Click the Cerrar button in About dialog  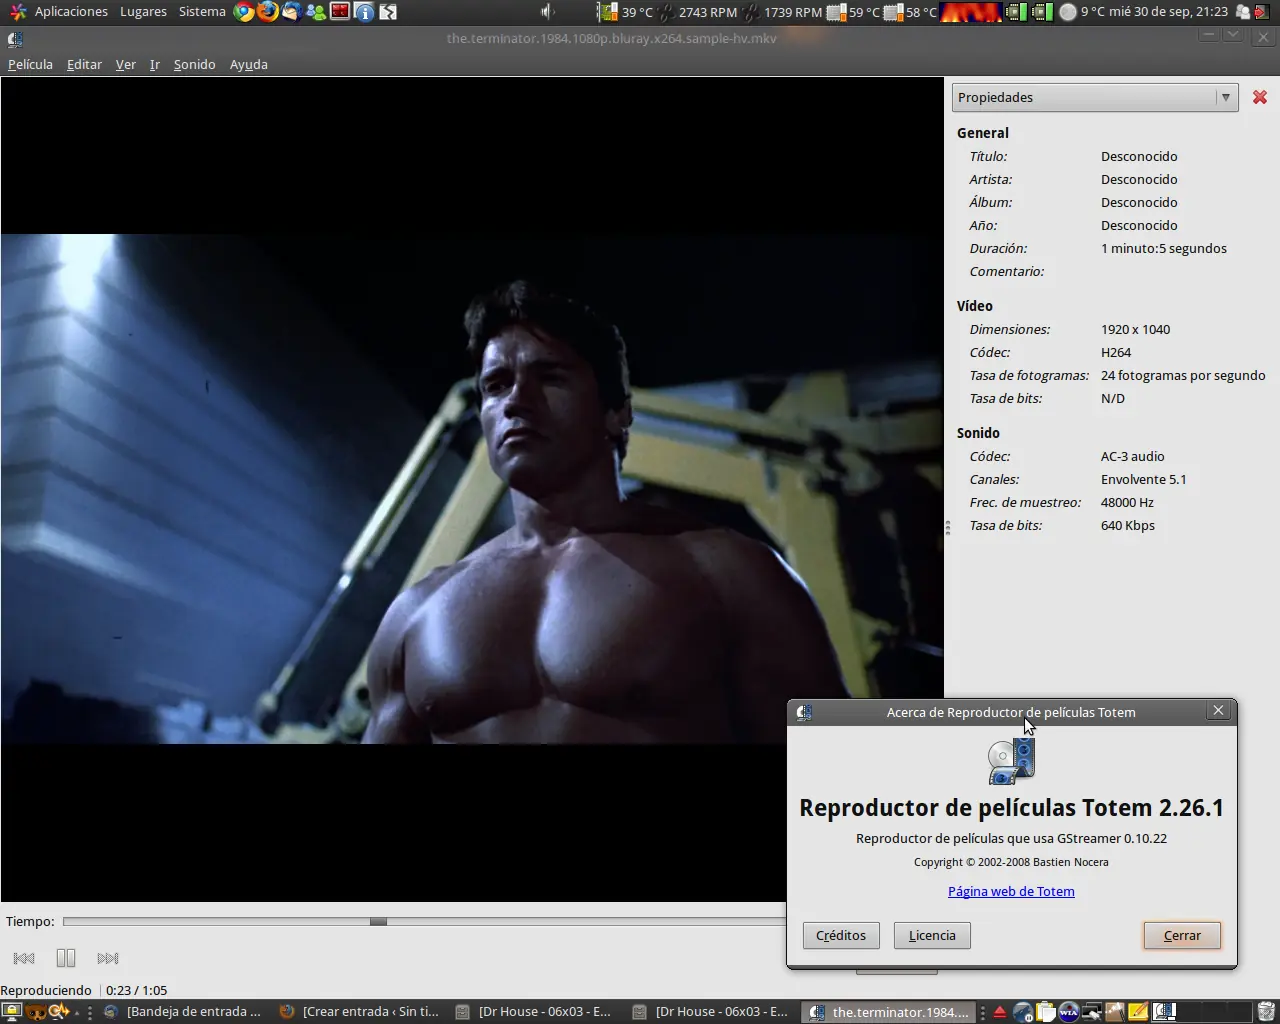[1182, 935]
